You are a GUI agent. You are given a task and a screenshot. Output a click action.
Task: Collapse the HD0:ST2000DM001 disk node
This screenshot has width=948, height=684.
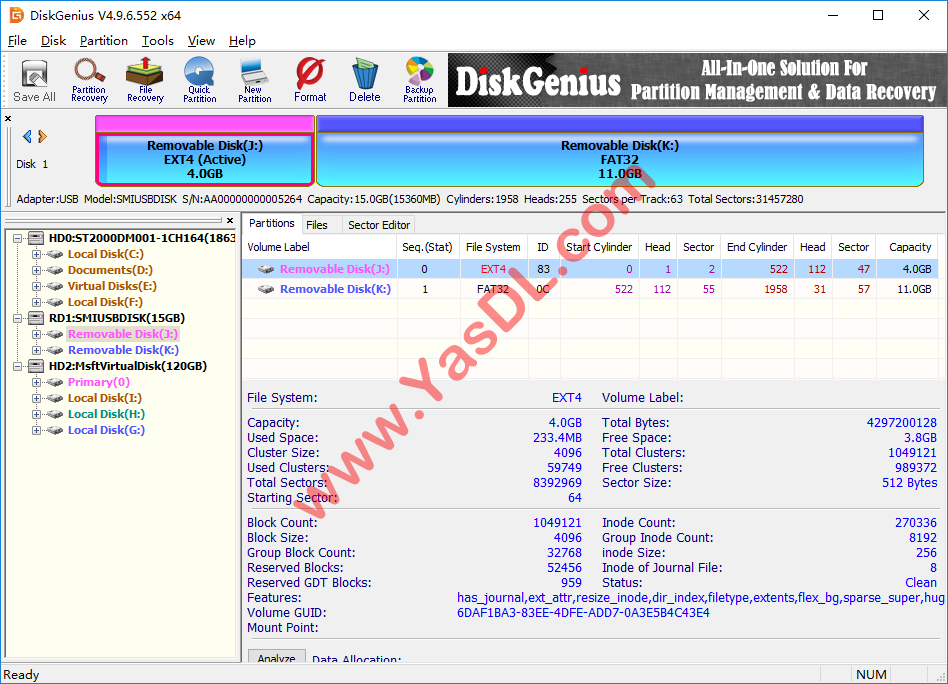(18, 238)
